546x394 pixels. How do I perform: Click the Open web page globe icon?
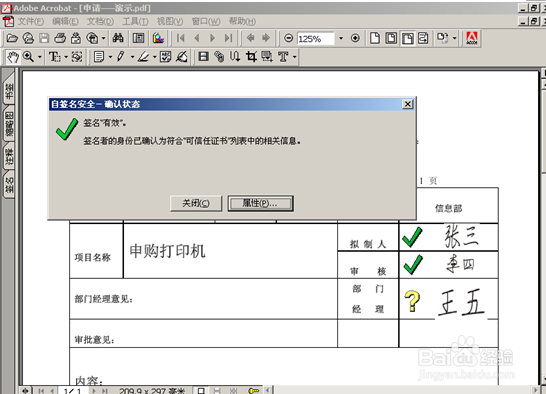pos(28,38)
